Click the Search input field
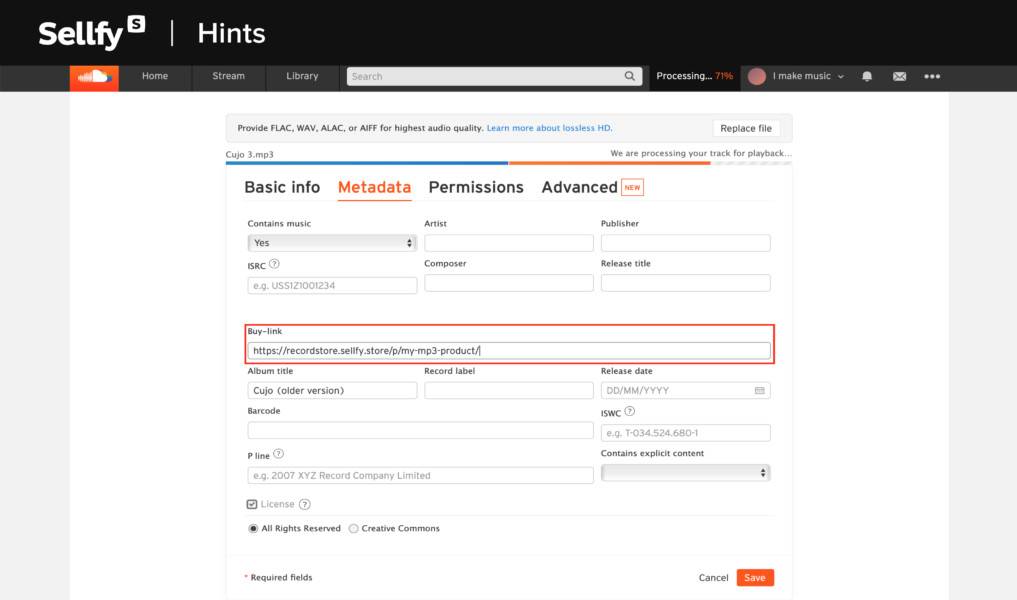This screenshot has height=600, width=1017. pos(494,77)
